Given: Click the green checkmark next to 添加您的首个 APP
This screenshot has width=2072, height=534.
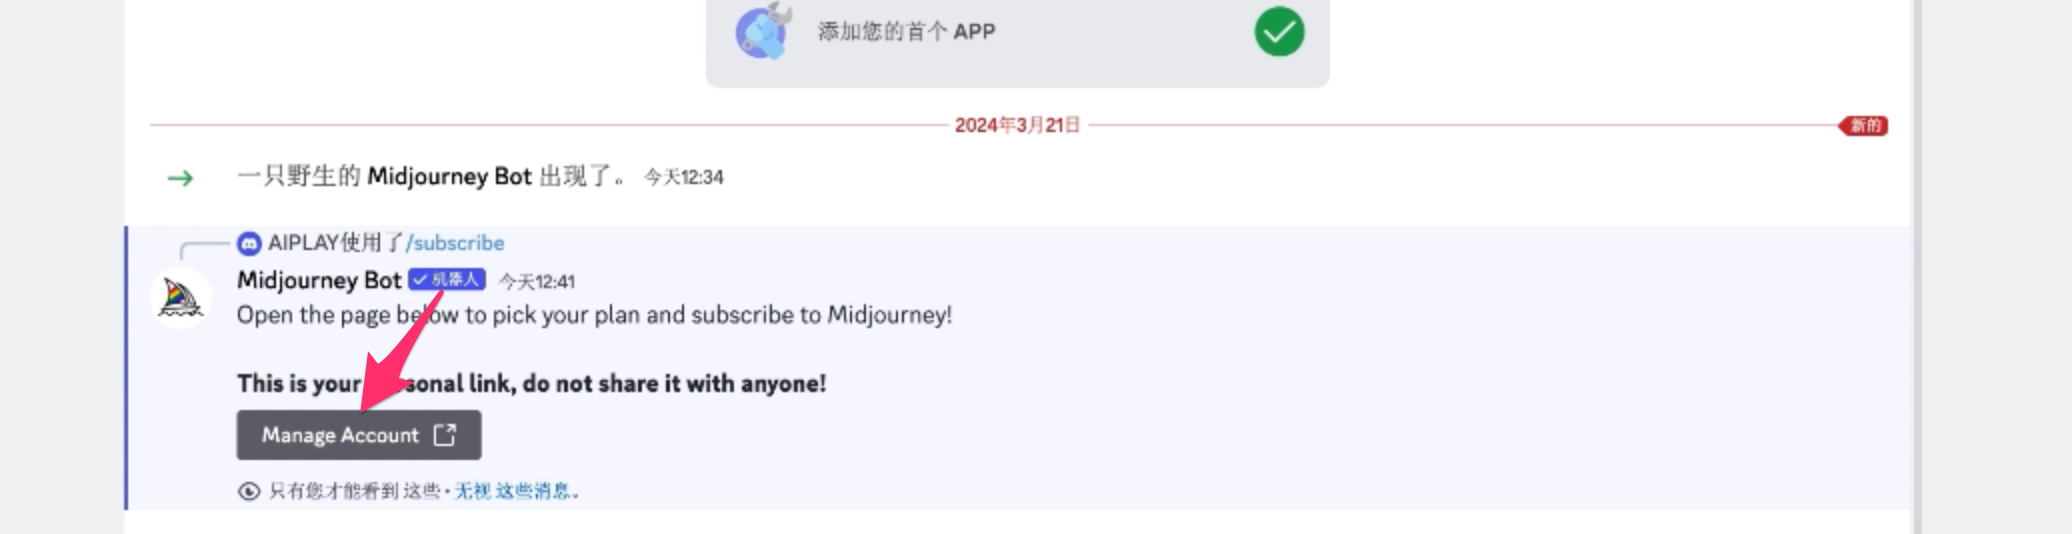Looking at the screenshot, I should [1279, 32].
